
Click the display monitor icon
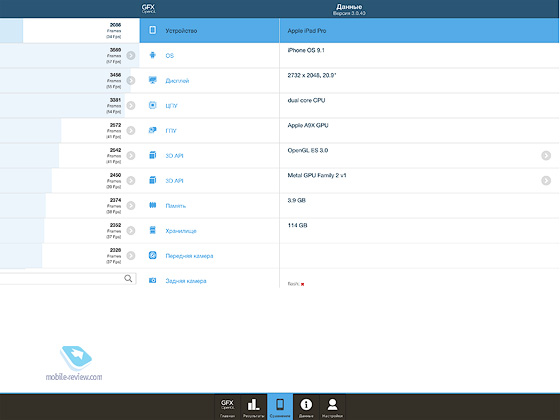[152, 80]
